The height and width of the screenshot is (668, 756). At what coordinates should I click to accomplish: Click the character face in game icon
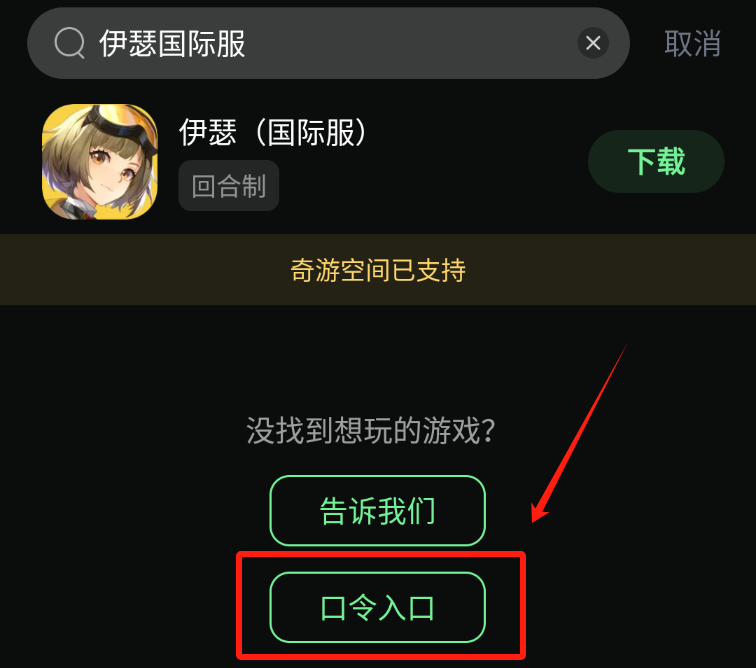tap(112, 169)
